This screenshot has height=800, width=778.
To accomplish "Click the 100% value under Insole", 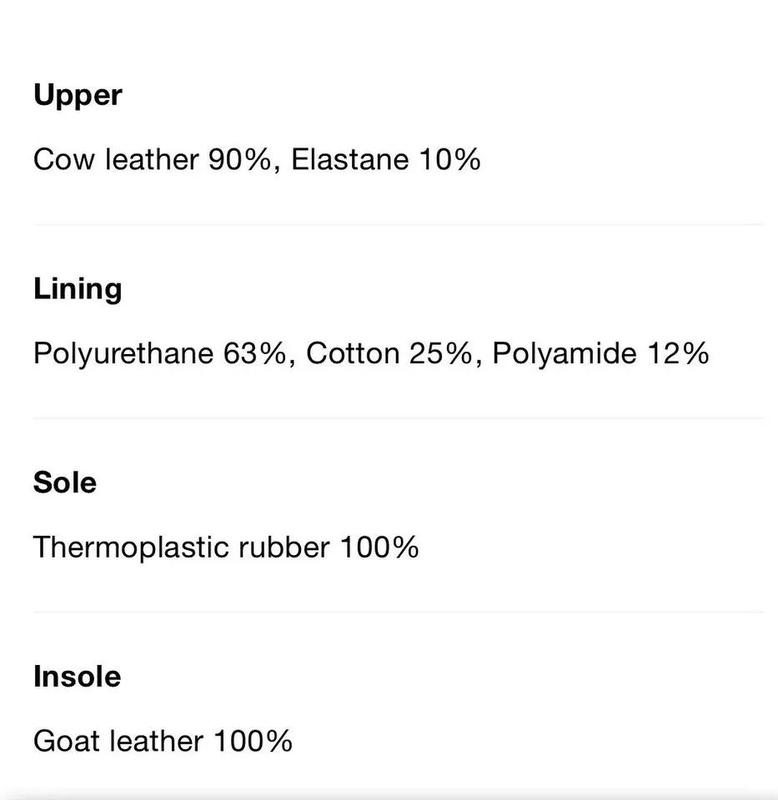I will (253, 741).
